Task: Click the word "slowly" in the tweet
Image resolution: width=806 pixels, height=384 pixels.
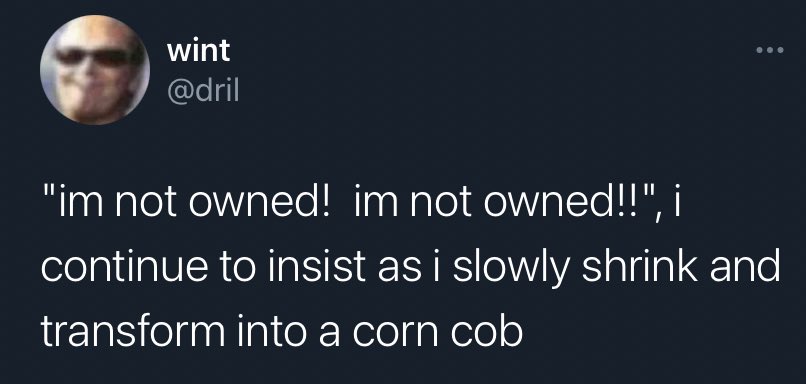Action: tap(506, 270)
